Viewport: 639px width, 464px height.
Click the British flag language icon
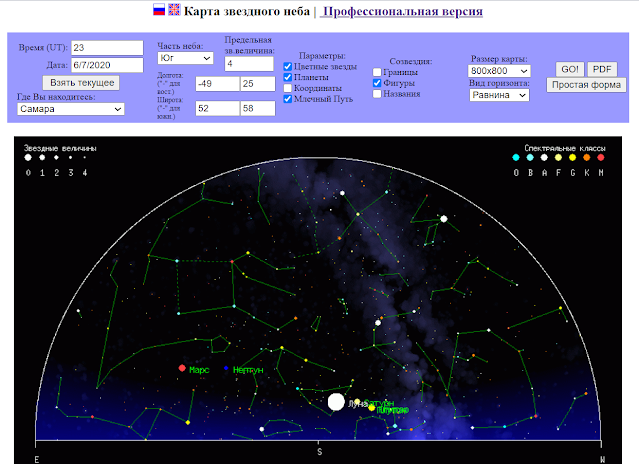coord(174,10)
